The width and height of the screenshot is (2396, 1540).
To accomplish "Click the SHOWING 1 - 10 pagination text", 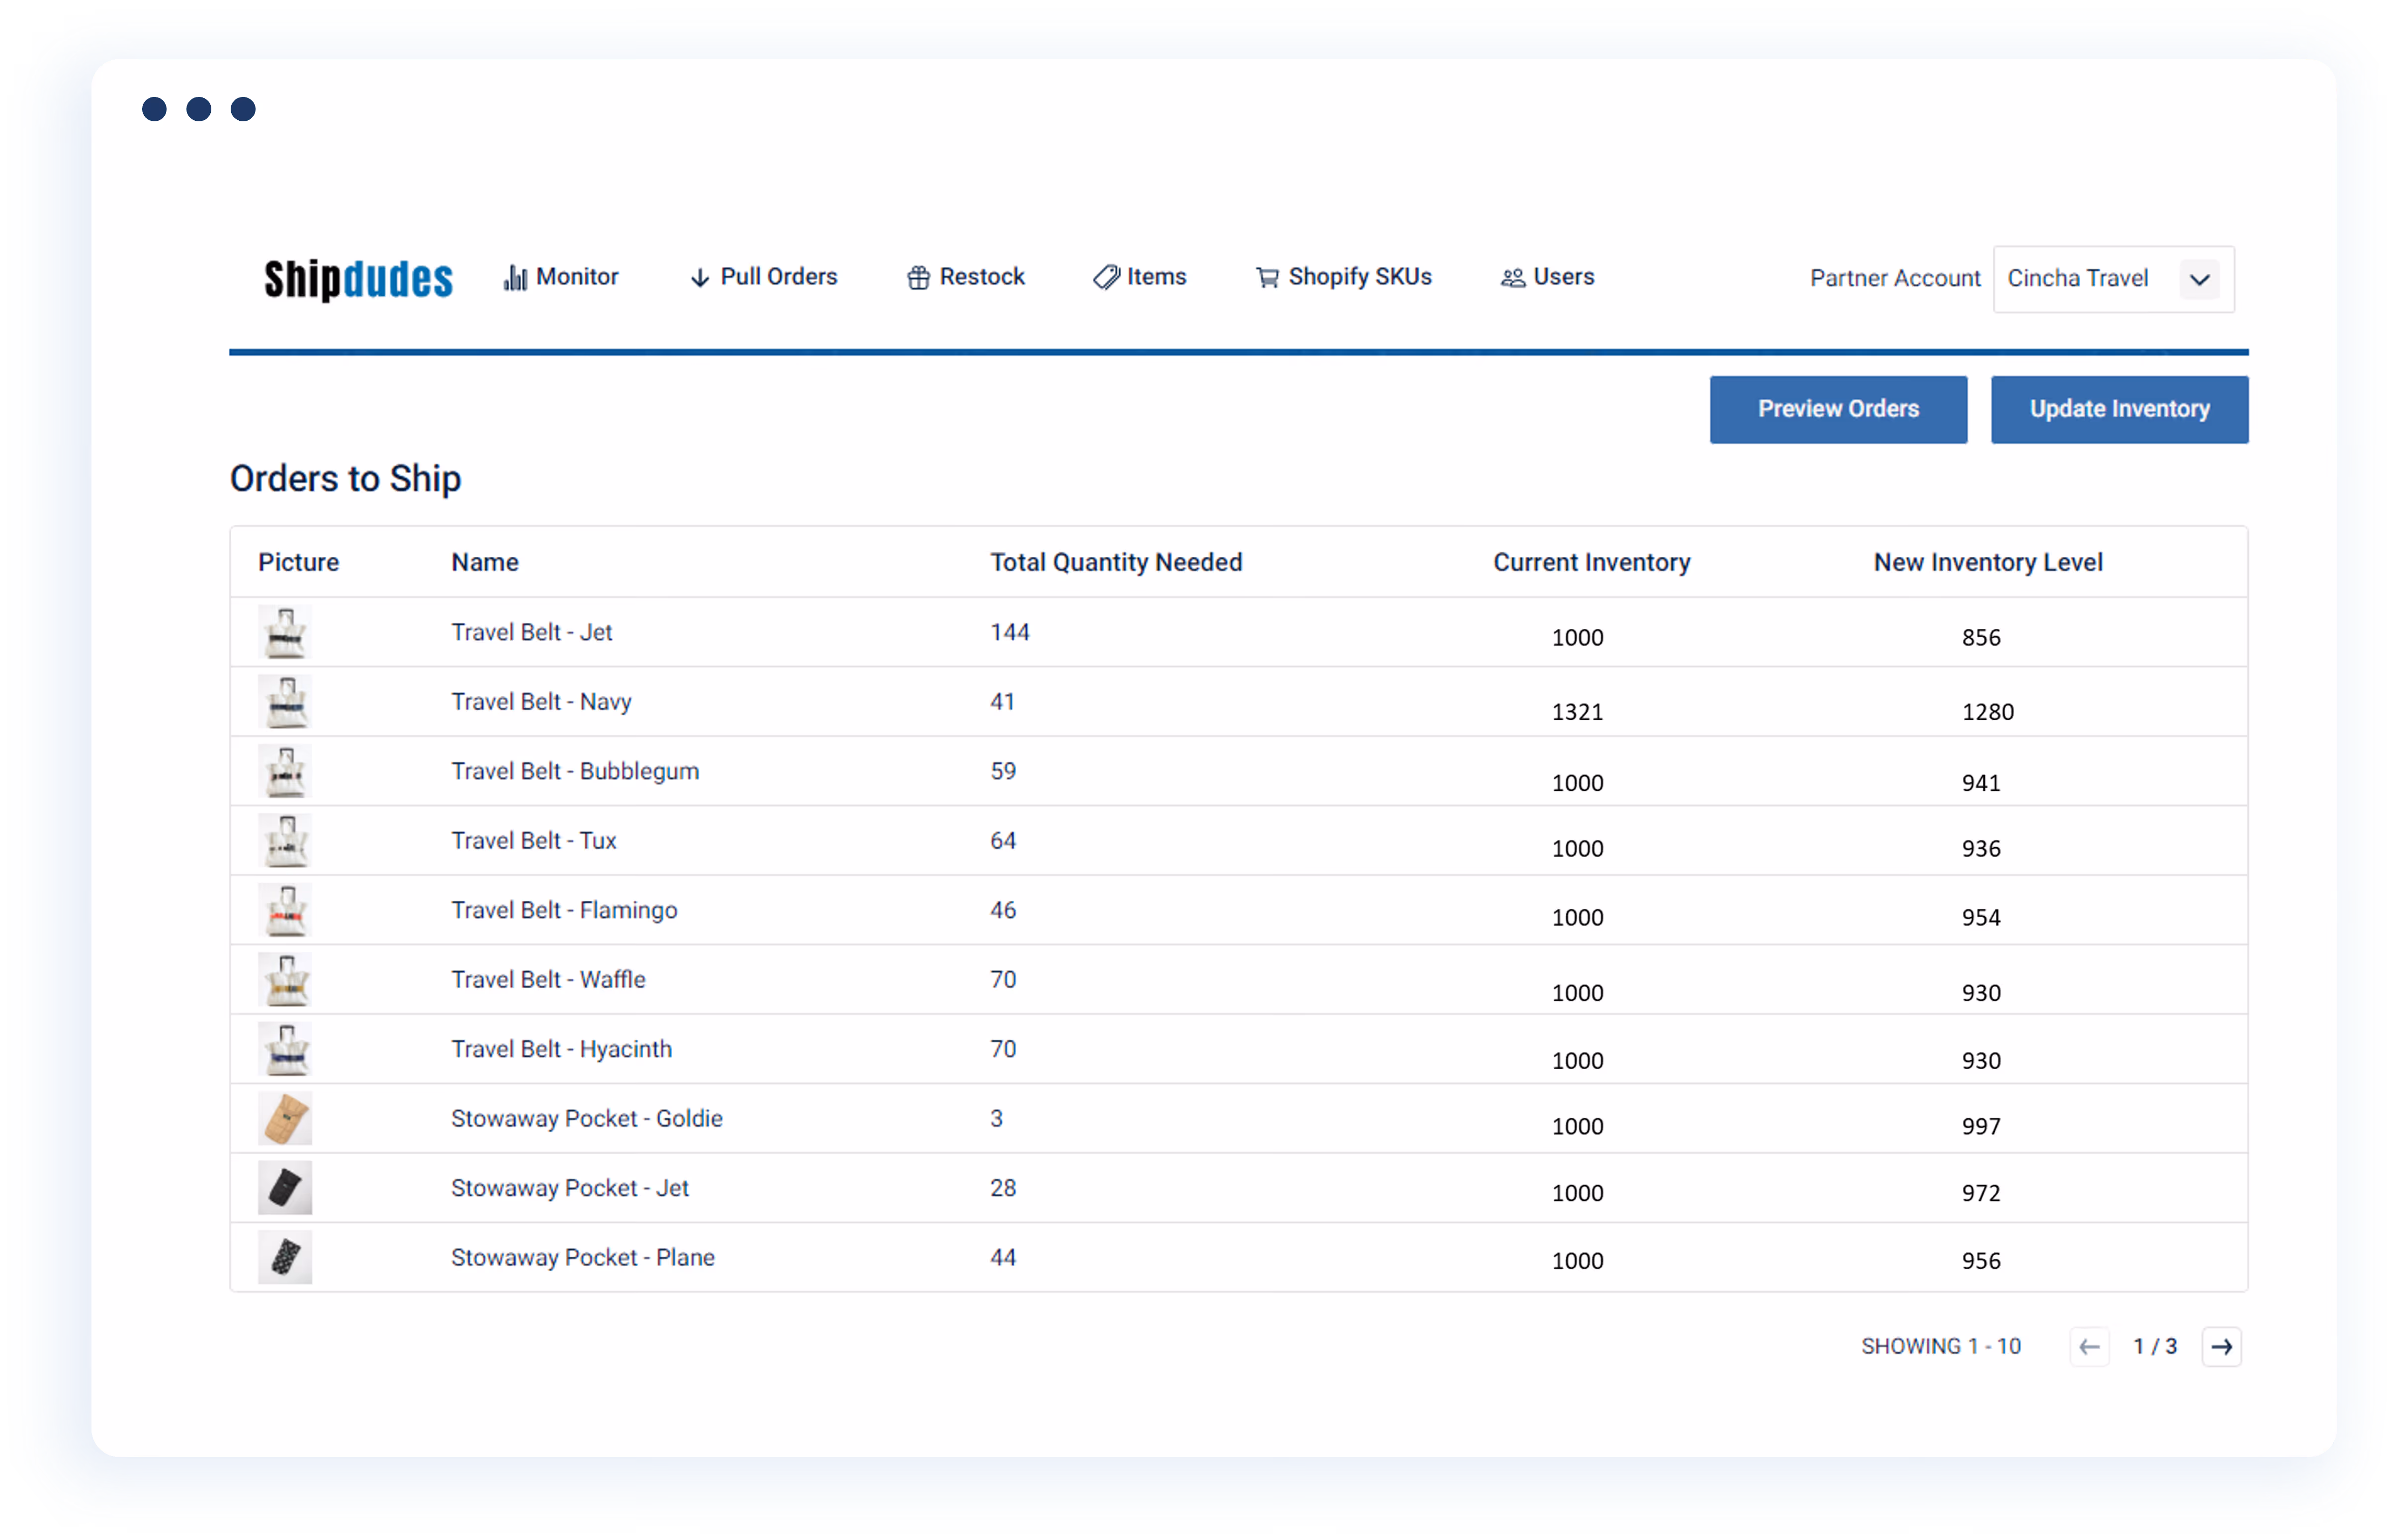I will pyautogui.click(x=1941, y=1346).
